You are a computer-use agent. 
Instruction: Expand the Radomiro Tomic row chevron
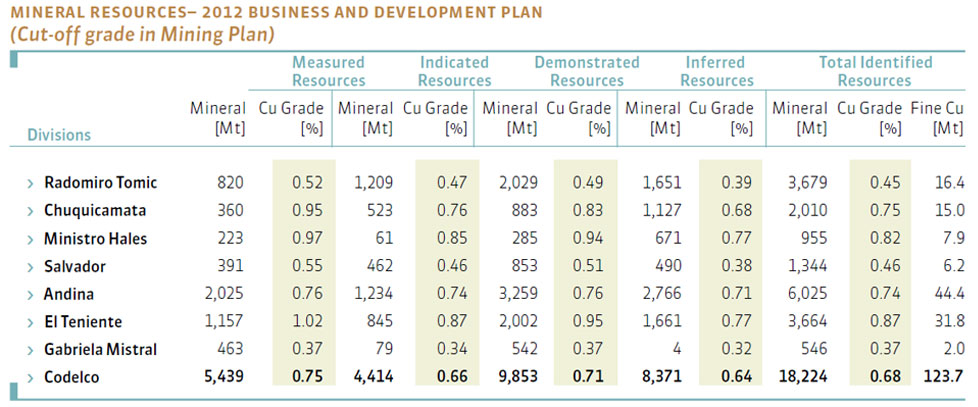coord(30,183)
